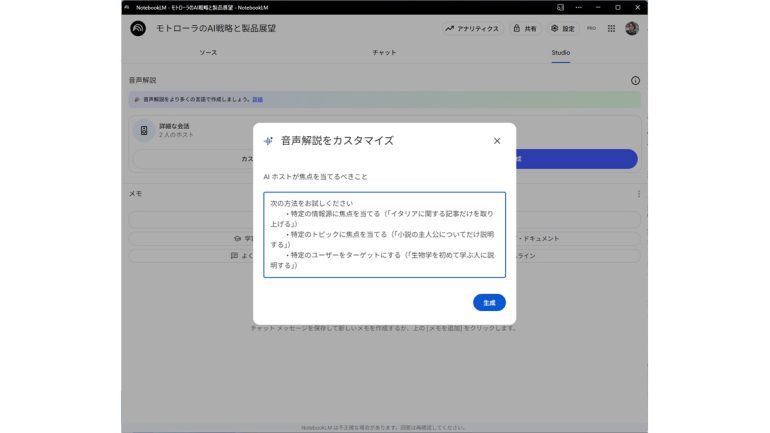
Task: Click the sparkle icon in dialog title
Action: [x=268, y=141]
